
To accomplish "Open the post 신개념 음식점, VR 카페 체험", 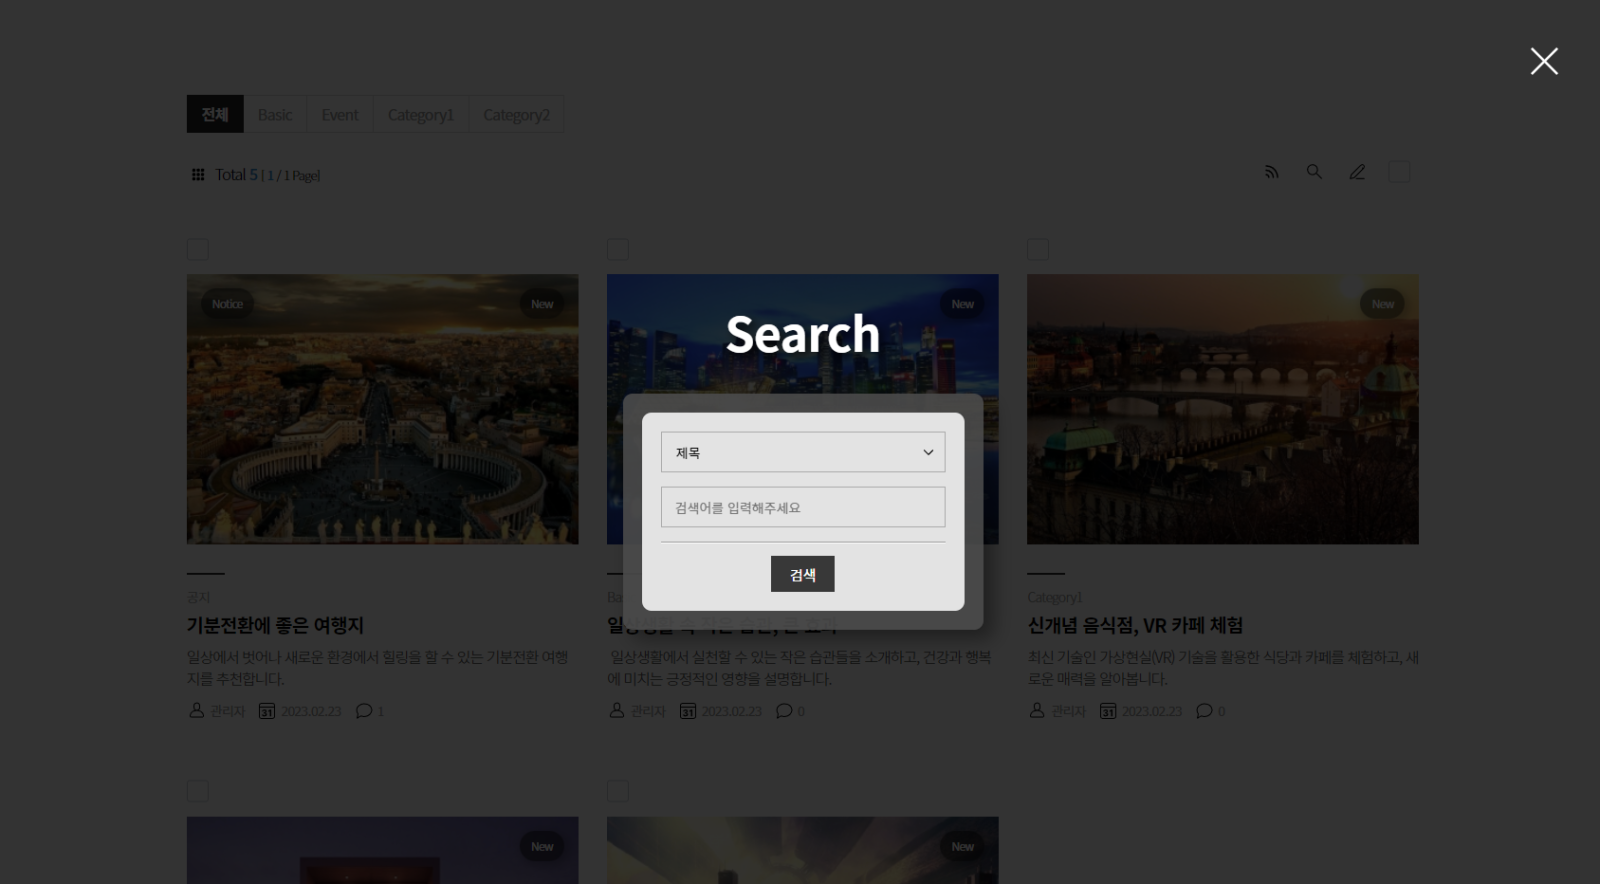I will (x=1135, y=625).
